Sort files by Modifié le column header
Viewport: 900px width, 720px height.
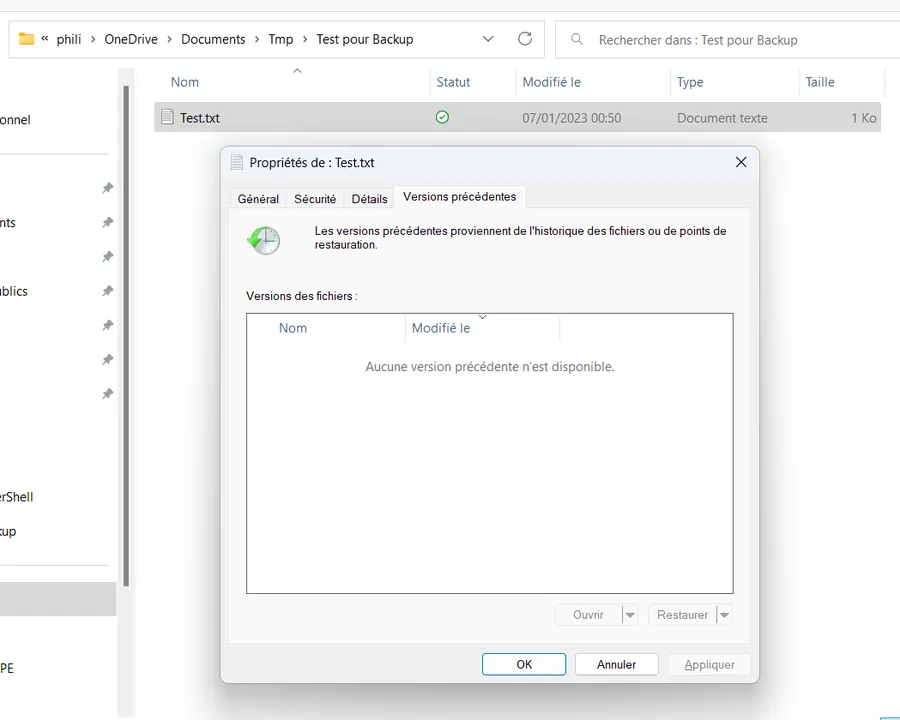(x=551, y=82)
